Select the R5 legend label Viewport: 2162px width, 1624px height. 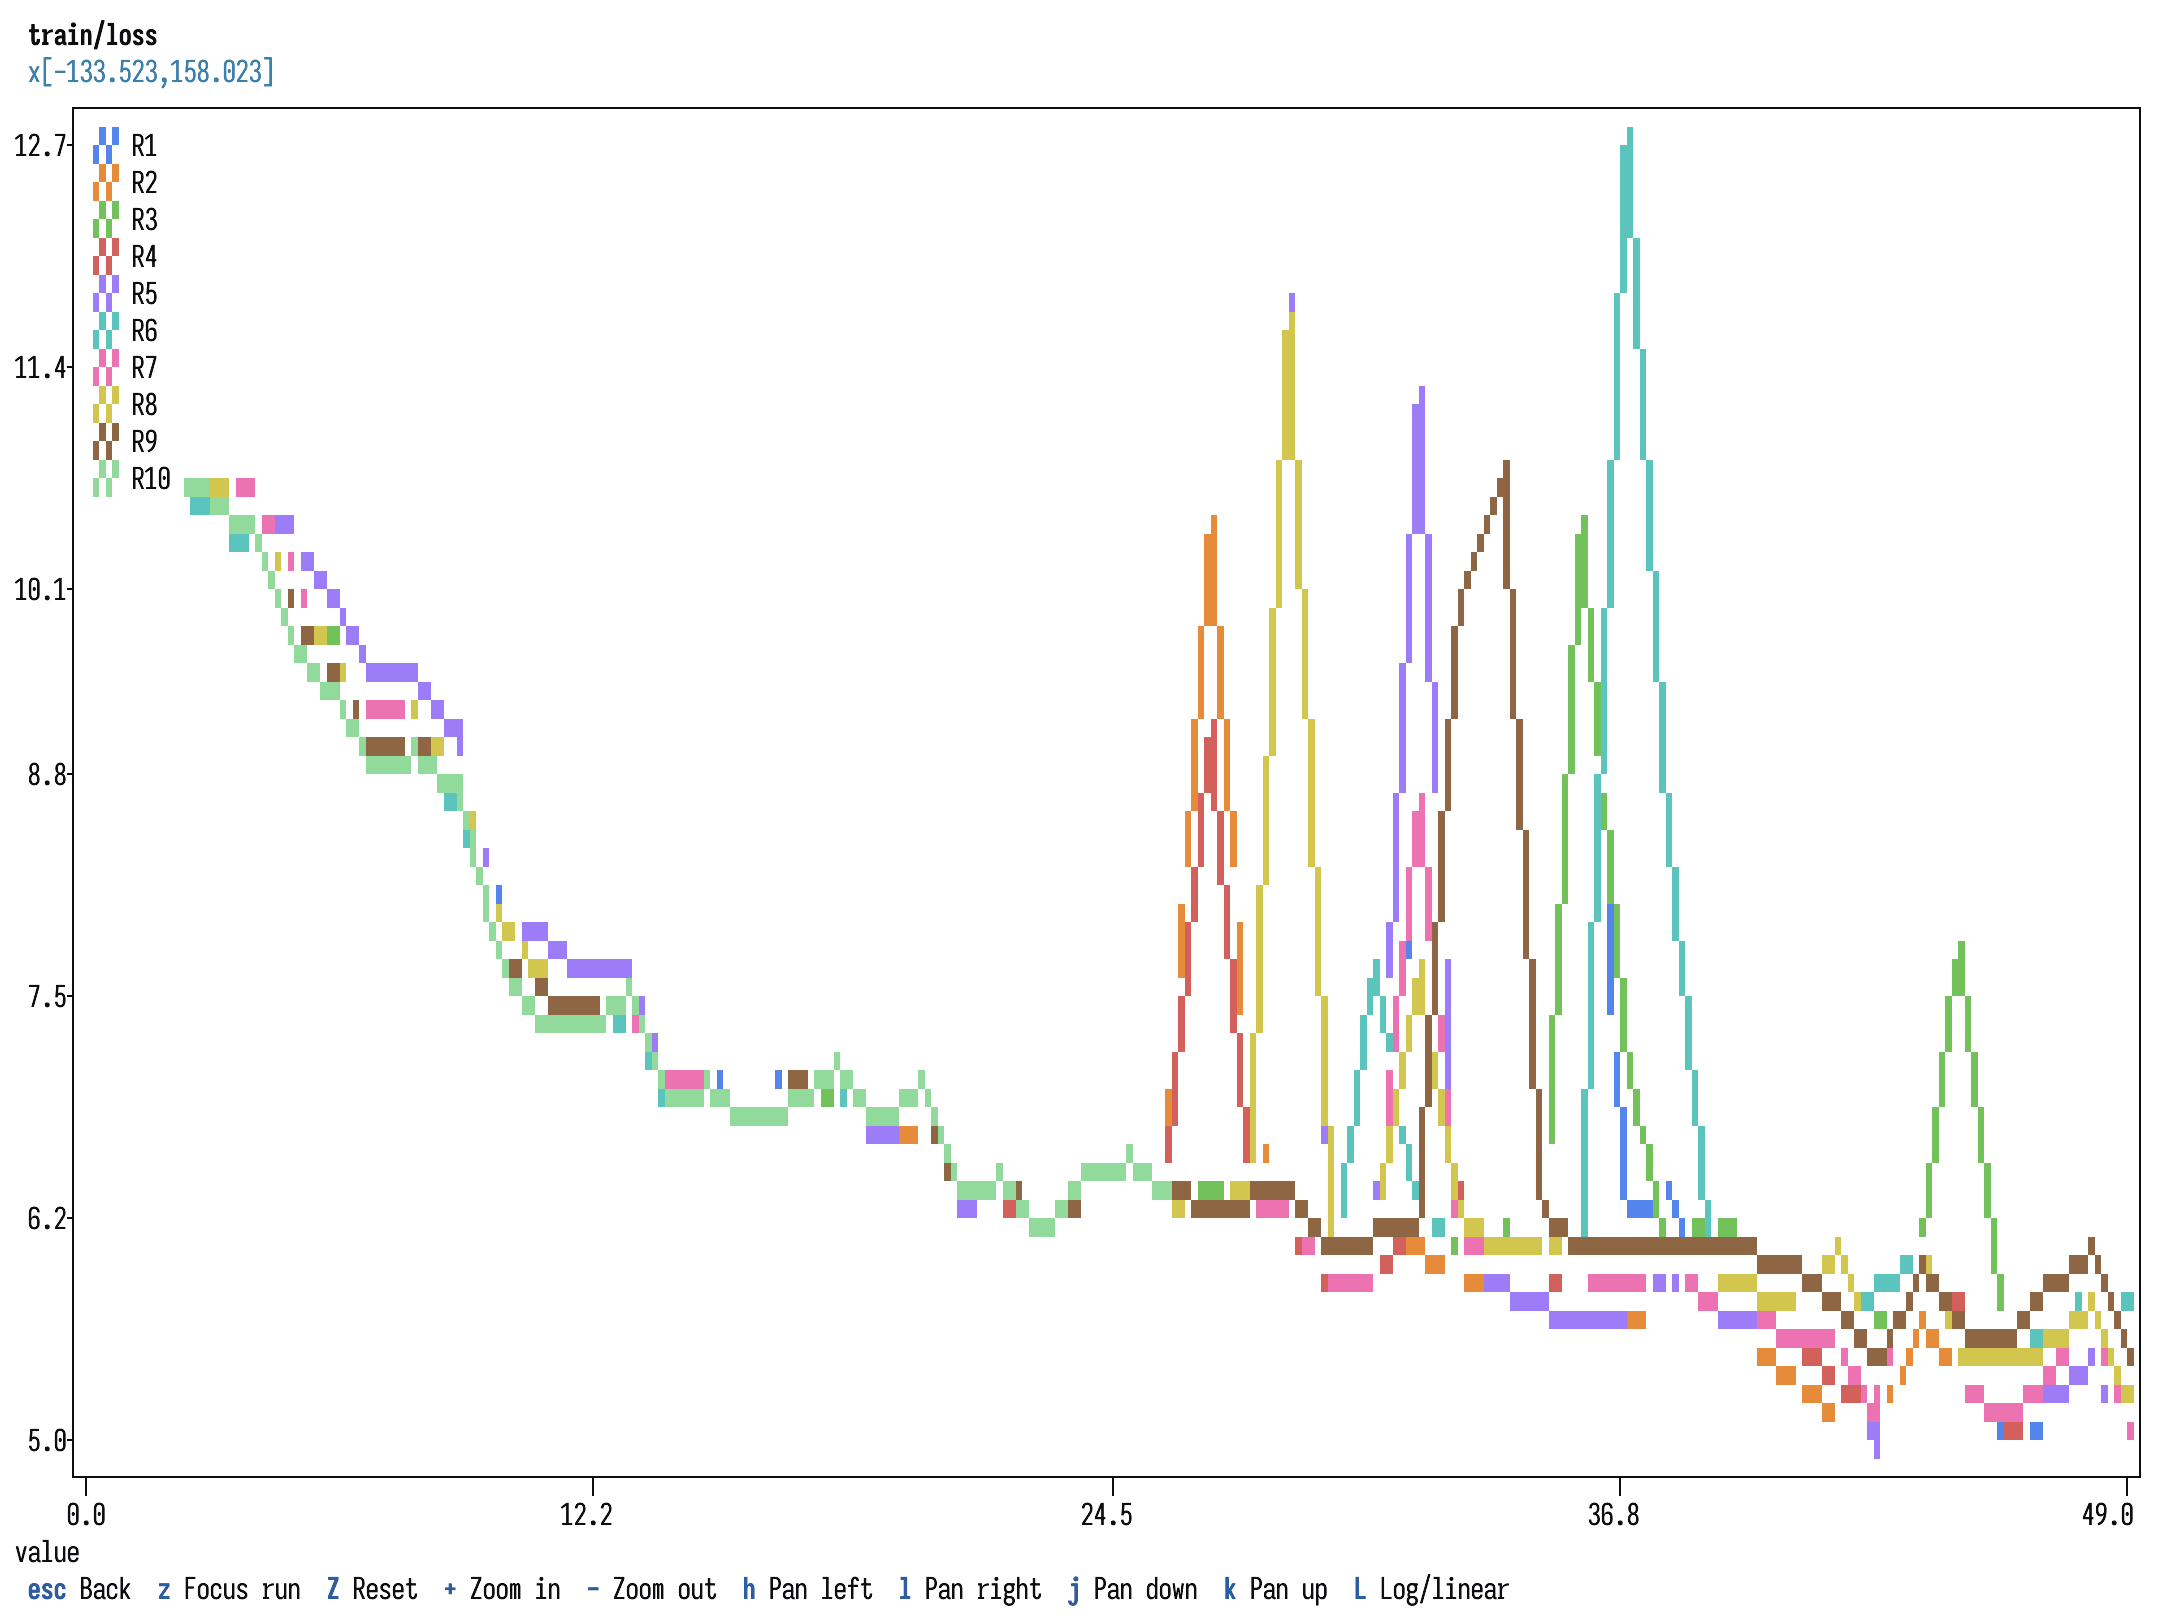pos(144,294)
